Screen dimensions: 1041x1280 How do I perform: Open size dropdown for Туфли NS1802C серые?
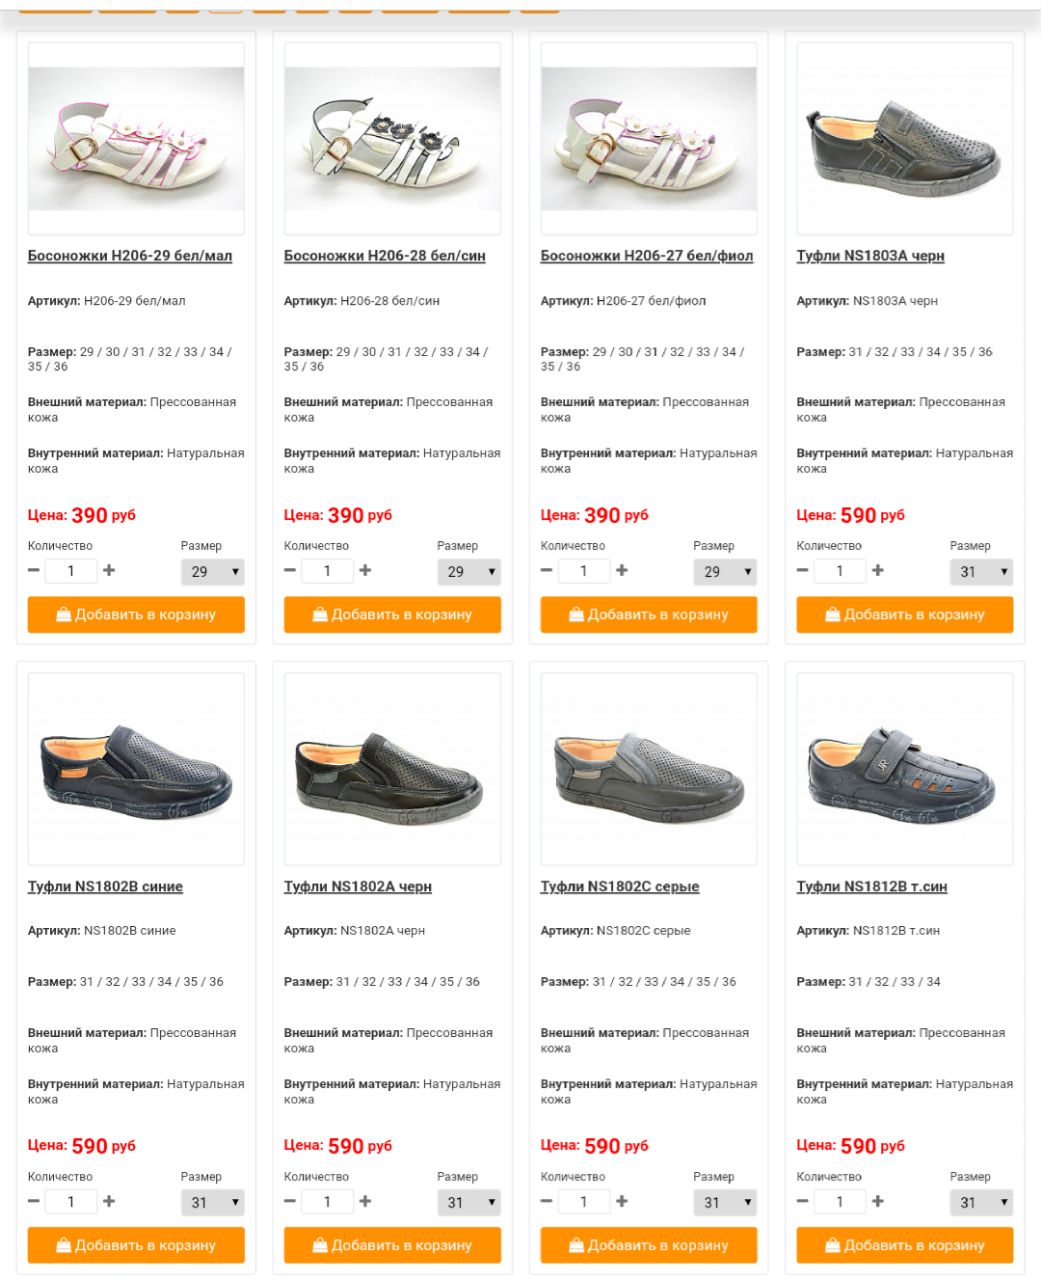[725, 1203]
